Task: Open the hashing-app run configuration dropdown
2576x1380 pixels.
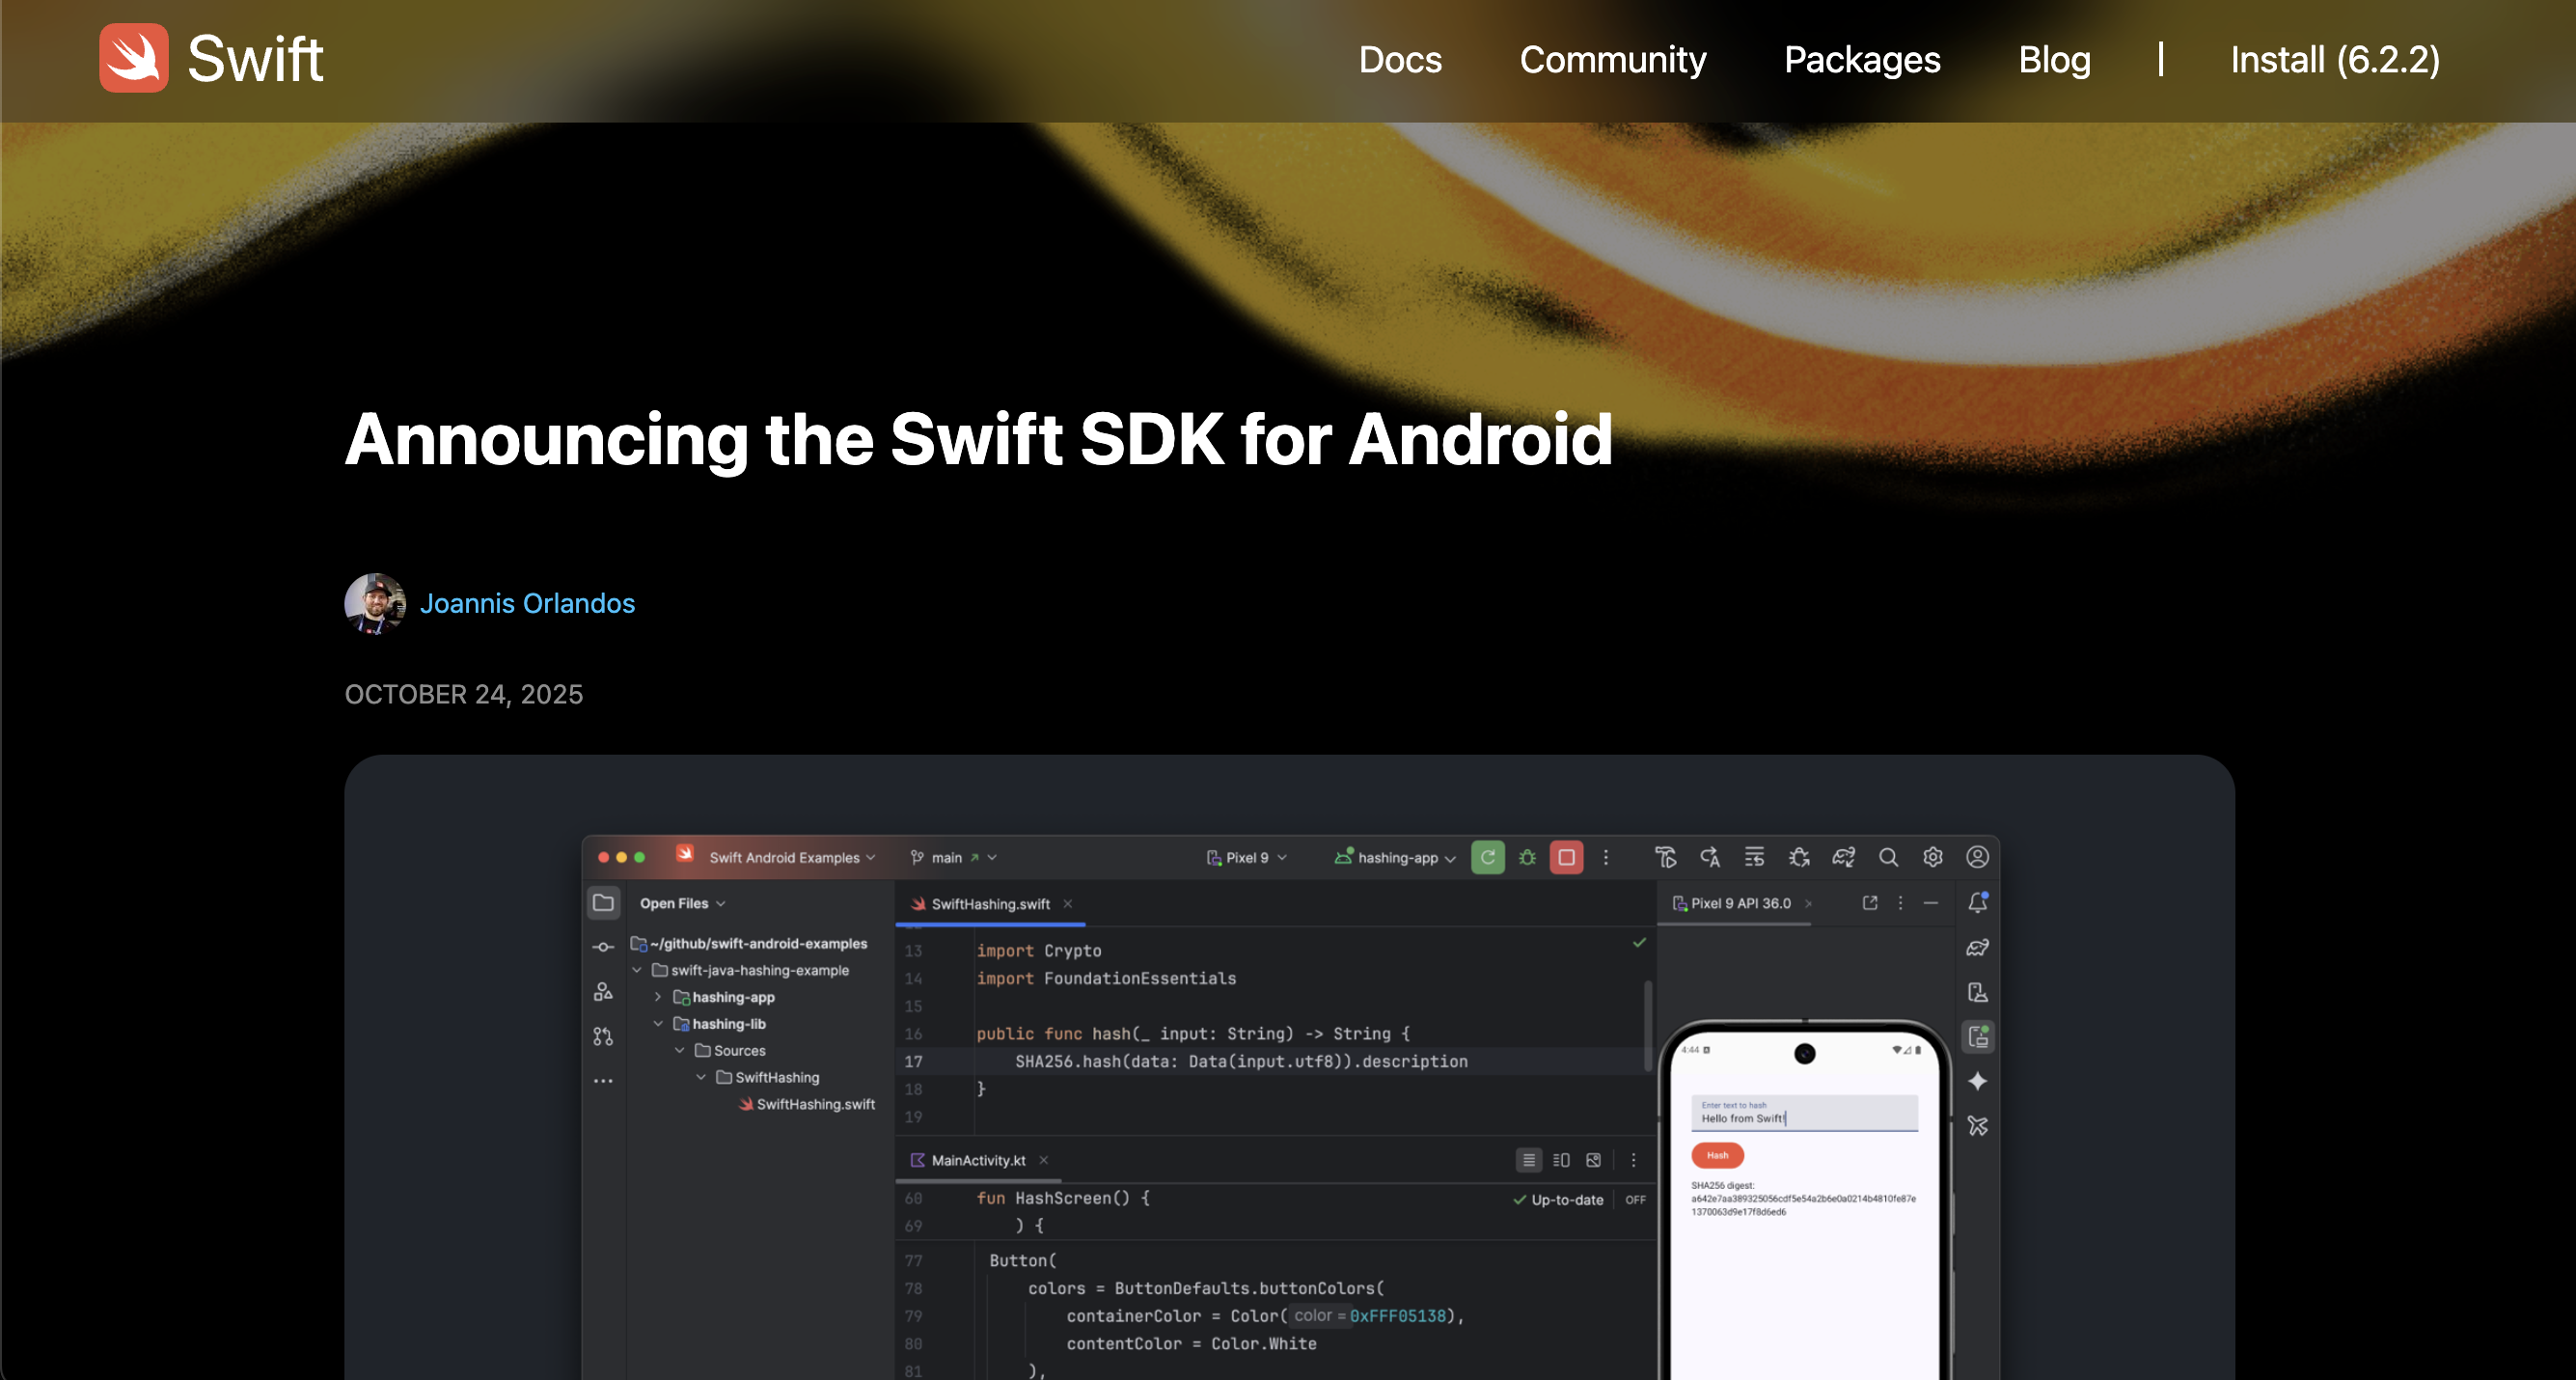Action: (1395, 857)
